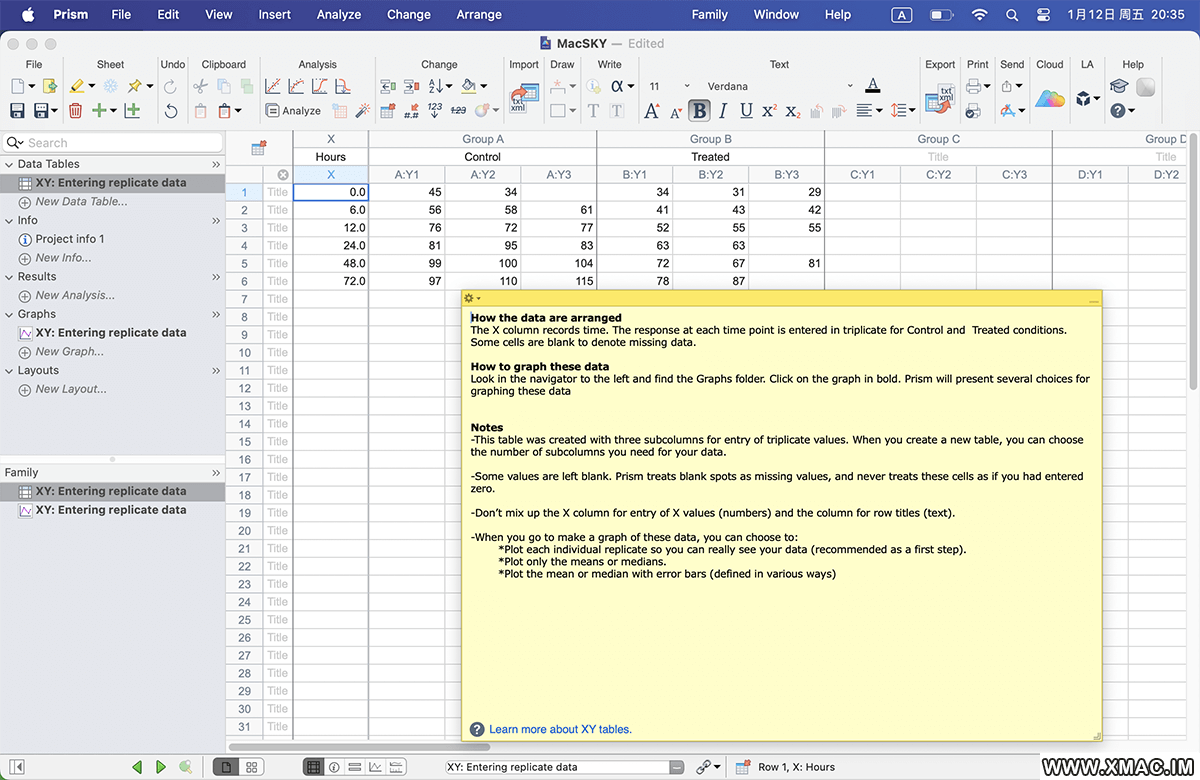Click the green go-back arrow in status bar
This screenshot has width=1200, height=780.
(x=138, y=767)
